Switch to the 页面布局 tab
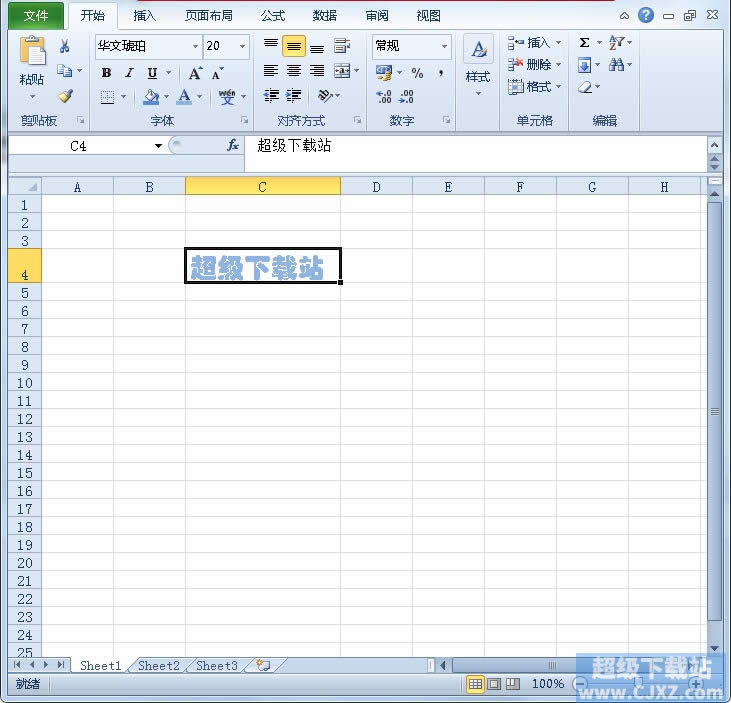This screenshot has height=703, width=731. [x=208, y=16]
